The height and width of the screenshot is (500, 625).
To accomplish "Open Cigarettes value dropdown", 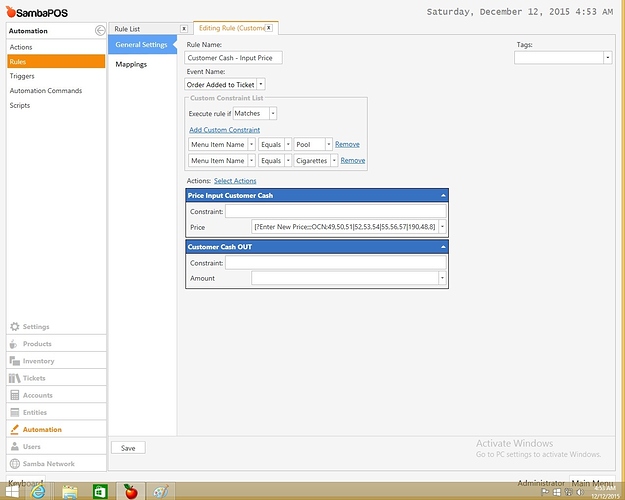I will coord(334,161).
